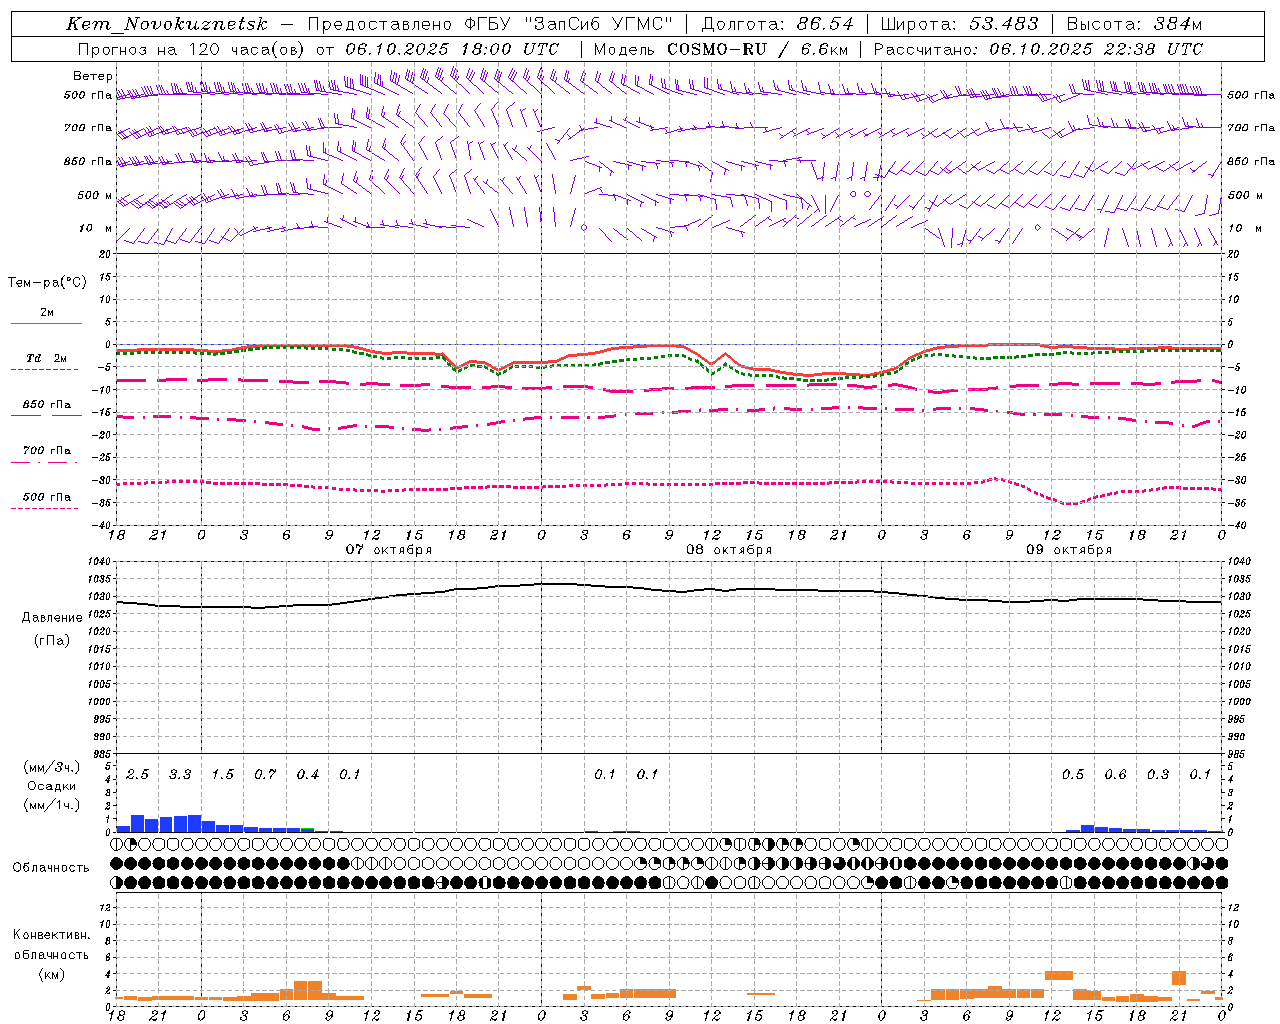
Task: Select the Облачность panel label
Action: tap(51, 868)
